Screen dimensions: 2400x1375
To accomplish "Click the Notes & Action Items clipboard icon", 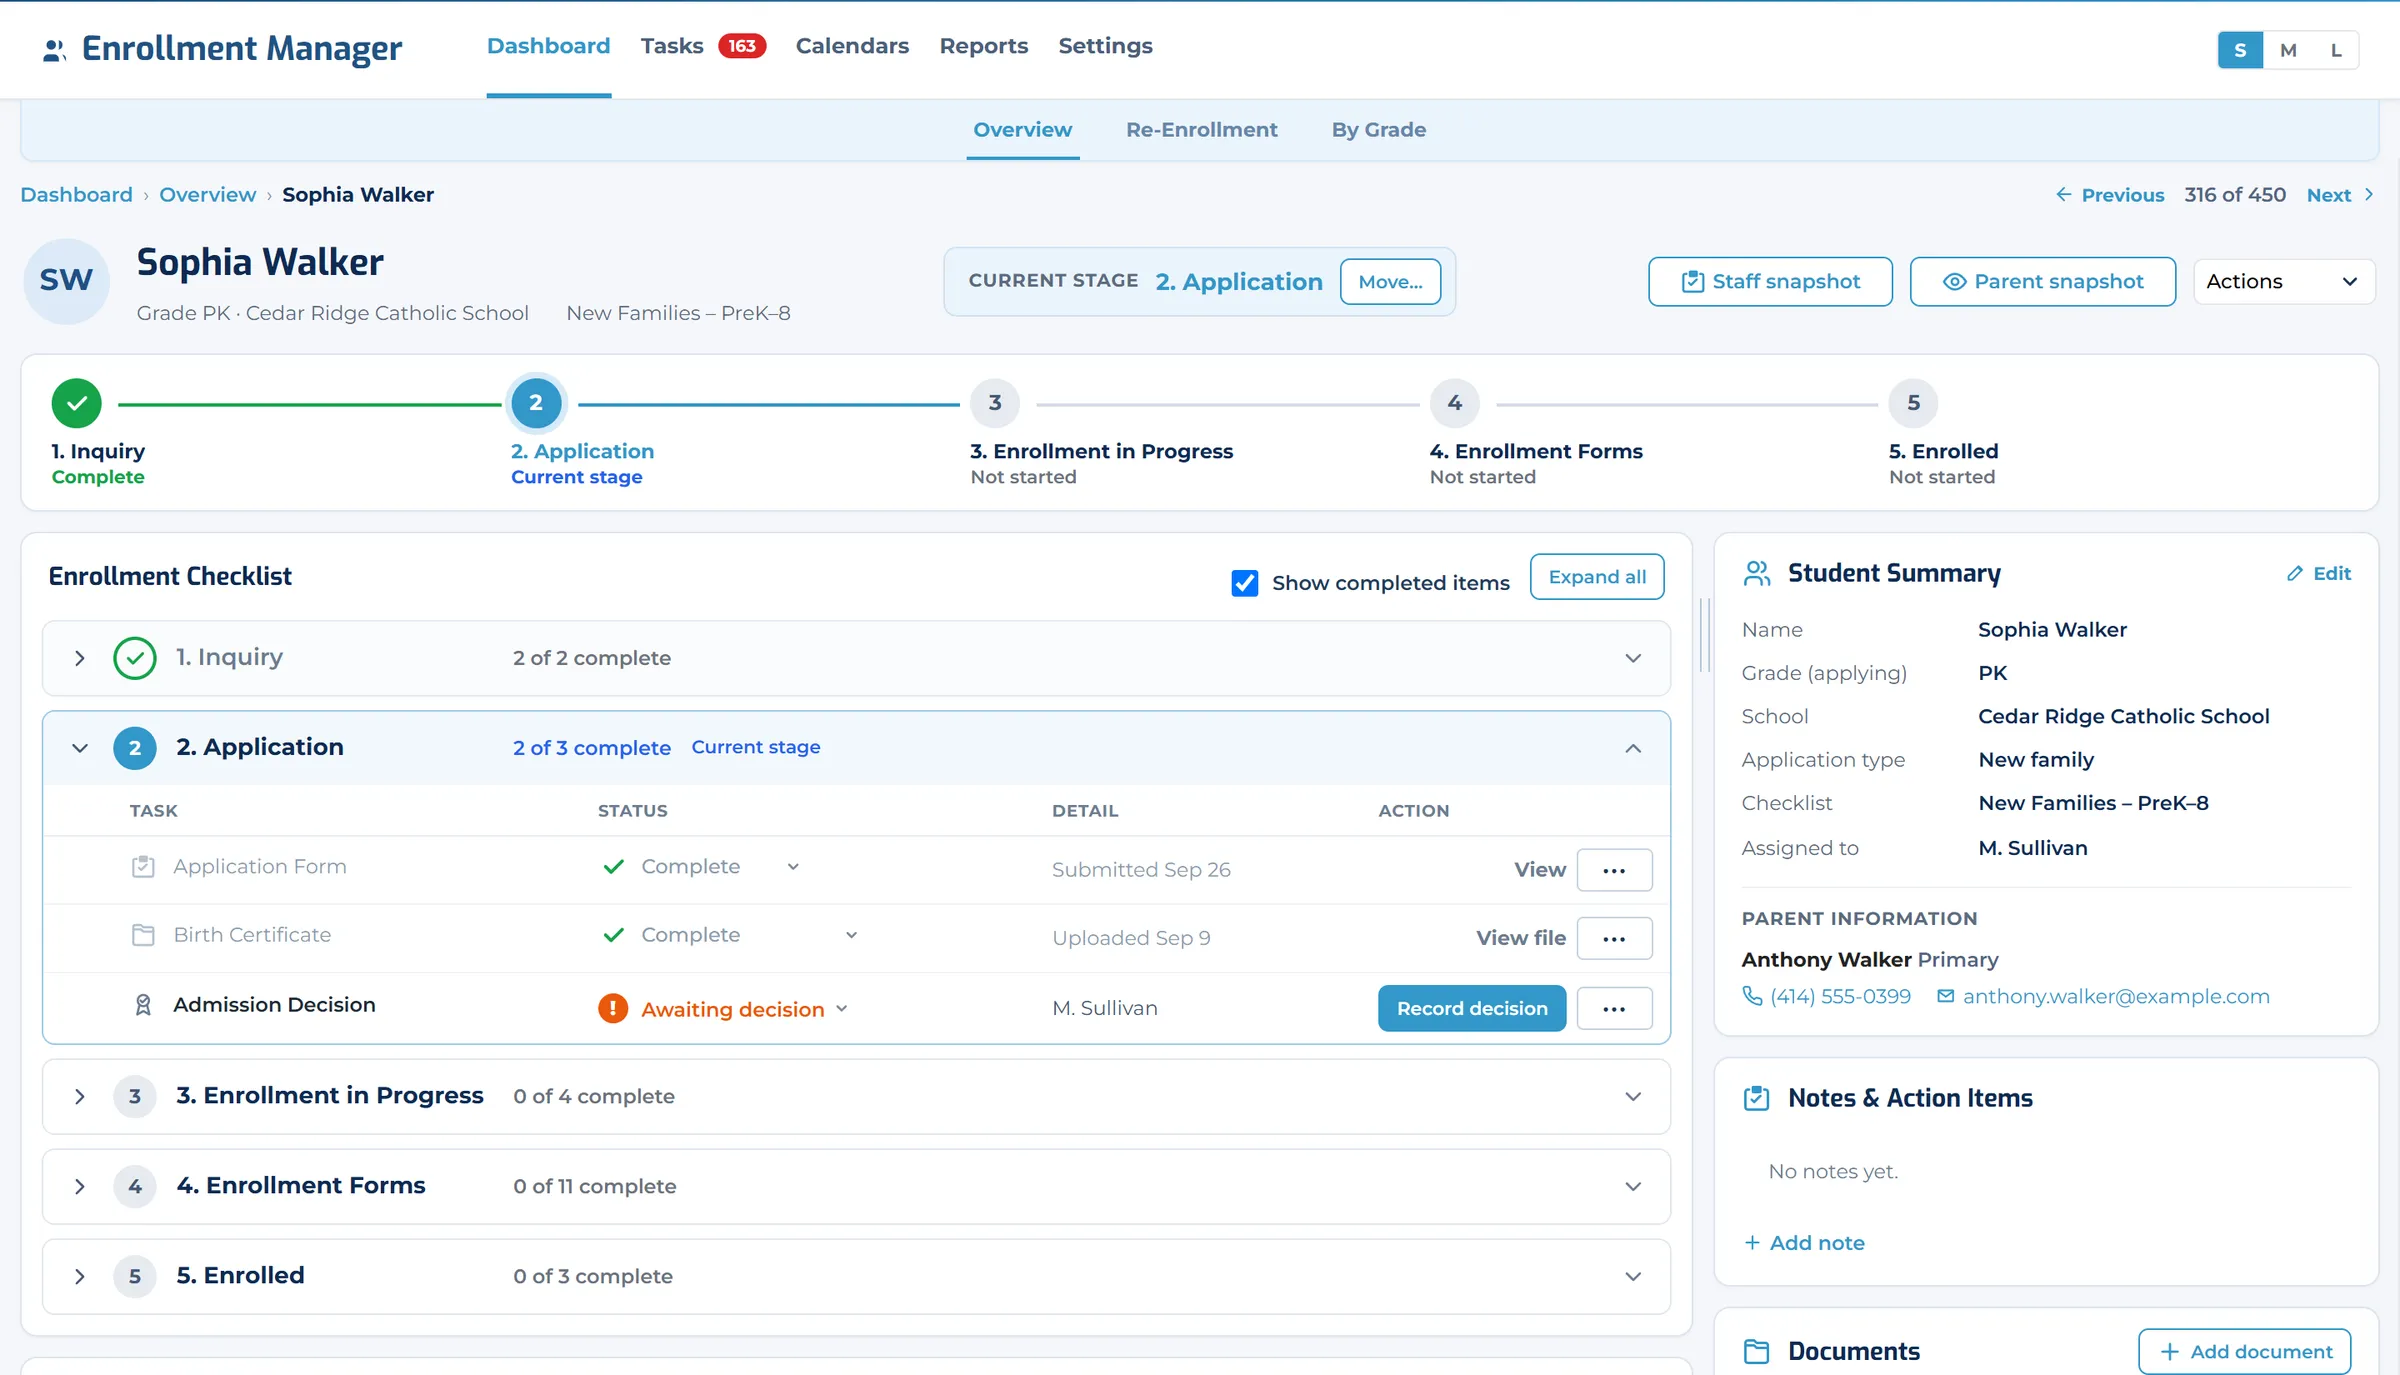I will click(x=1756, y=1098).
